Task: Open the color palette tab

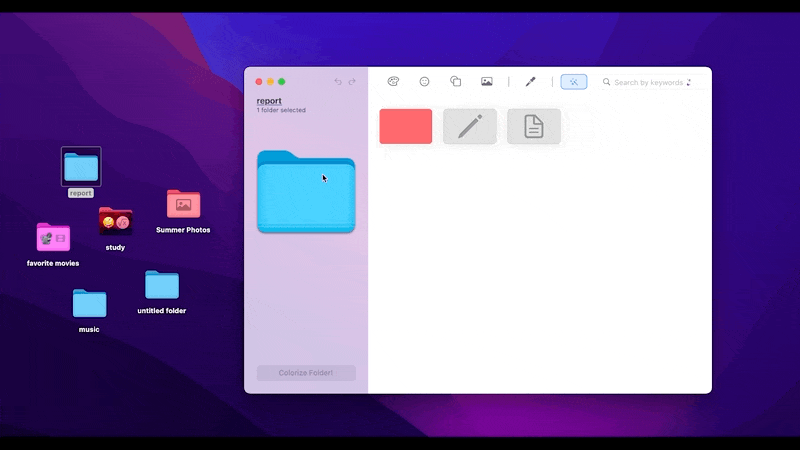Action: [x=393, y=82]
